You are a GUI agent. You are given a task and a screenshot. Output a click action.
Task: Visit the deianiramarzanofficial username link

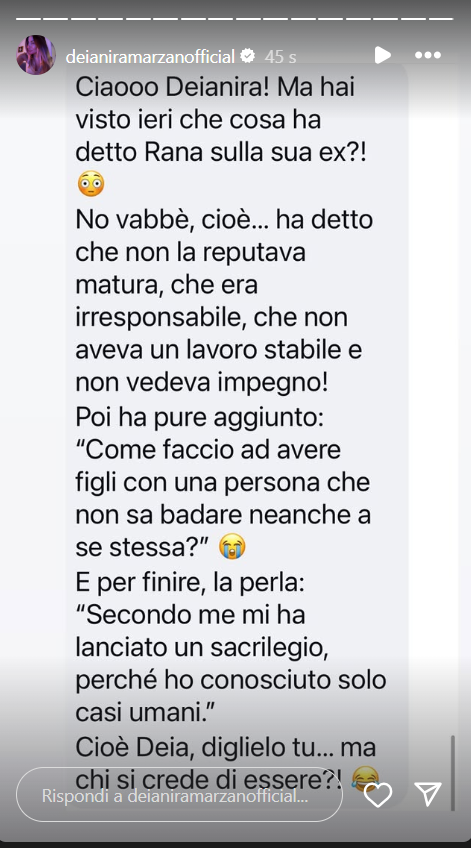coord(150,56)
